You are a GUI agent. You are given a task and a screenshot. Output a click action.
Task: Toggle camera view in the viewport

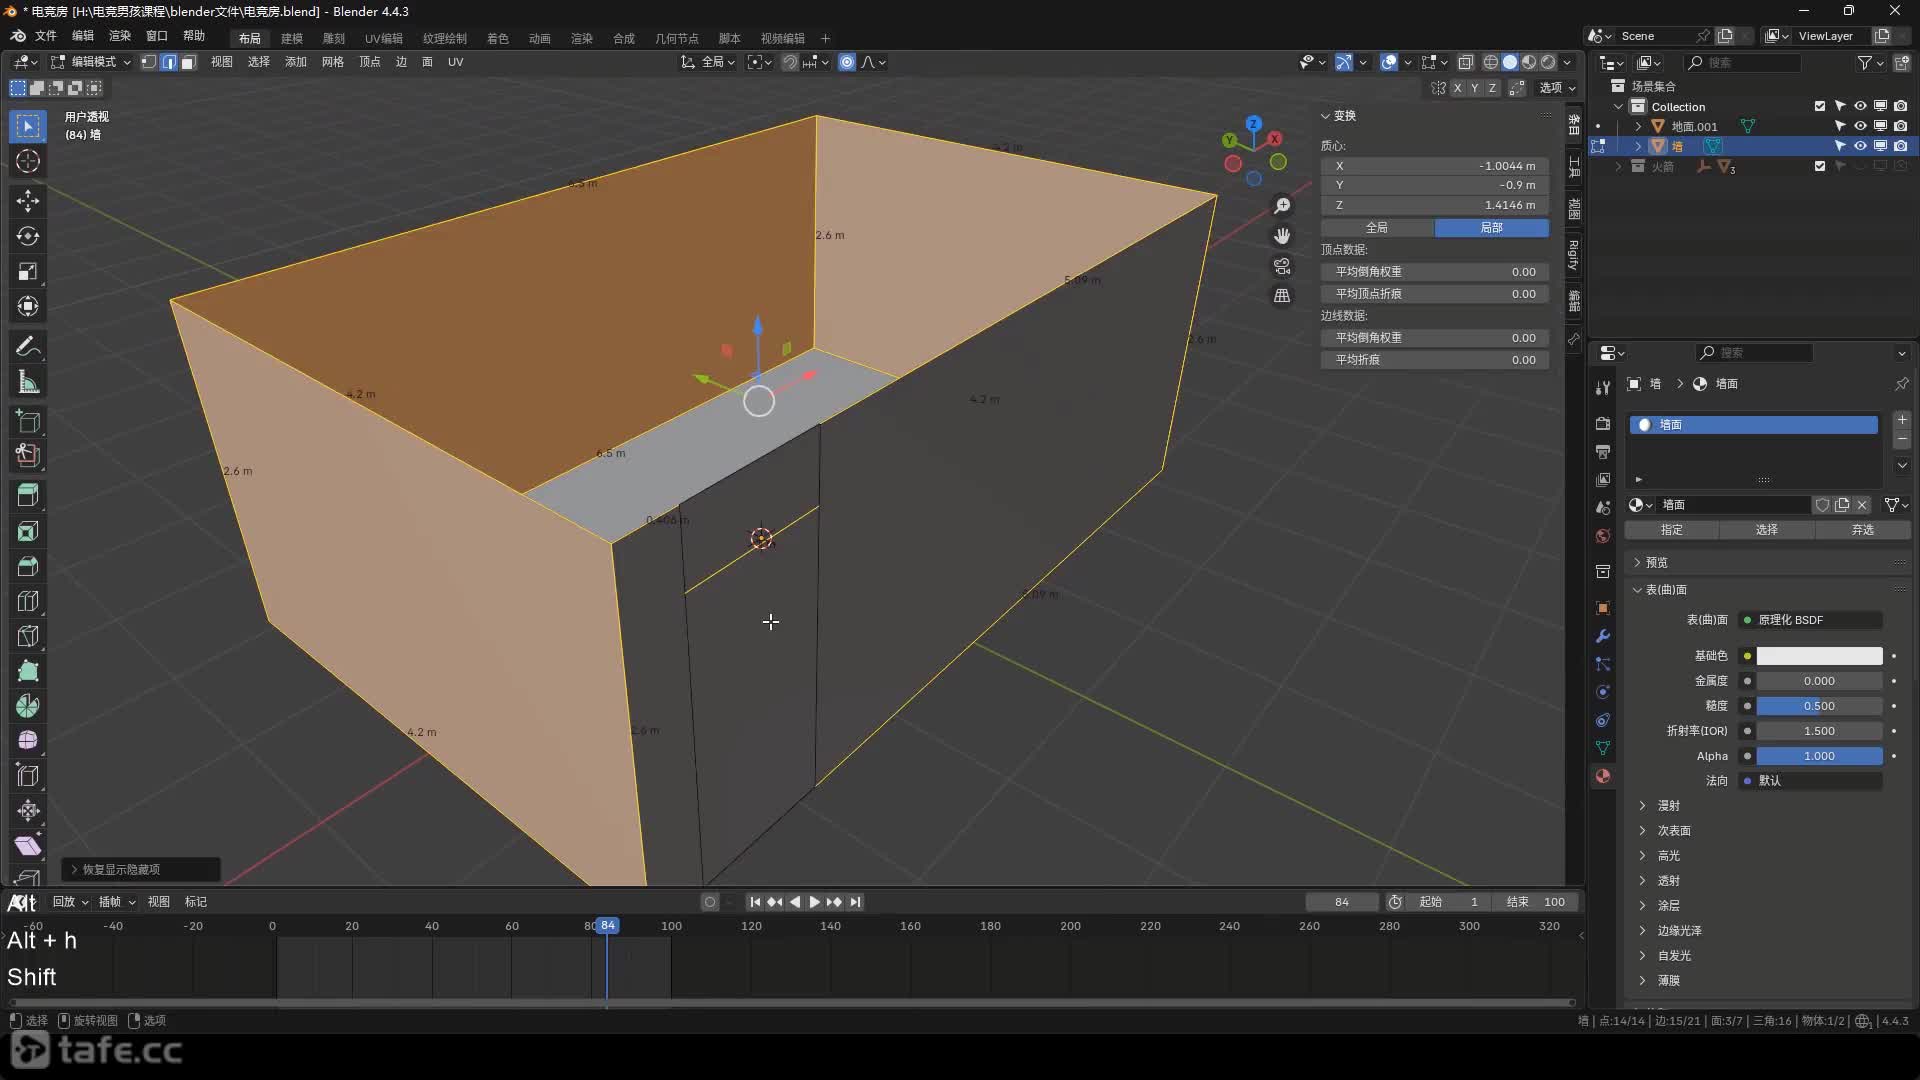pos(1282,266)
